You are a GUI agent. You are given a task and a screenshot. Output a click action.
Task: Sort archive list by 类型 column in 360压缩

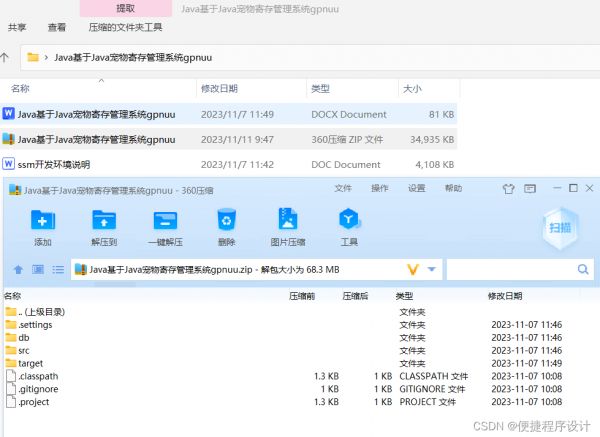tap(404, 296)
